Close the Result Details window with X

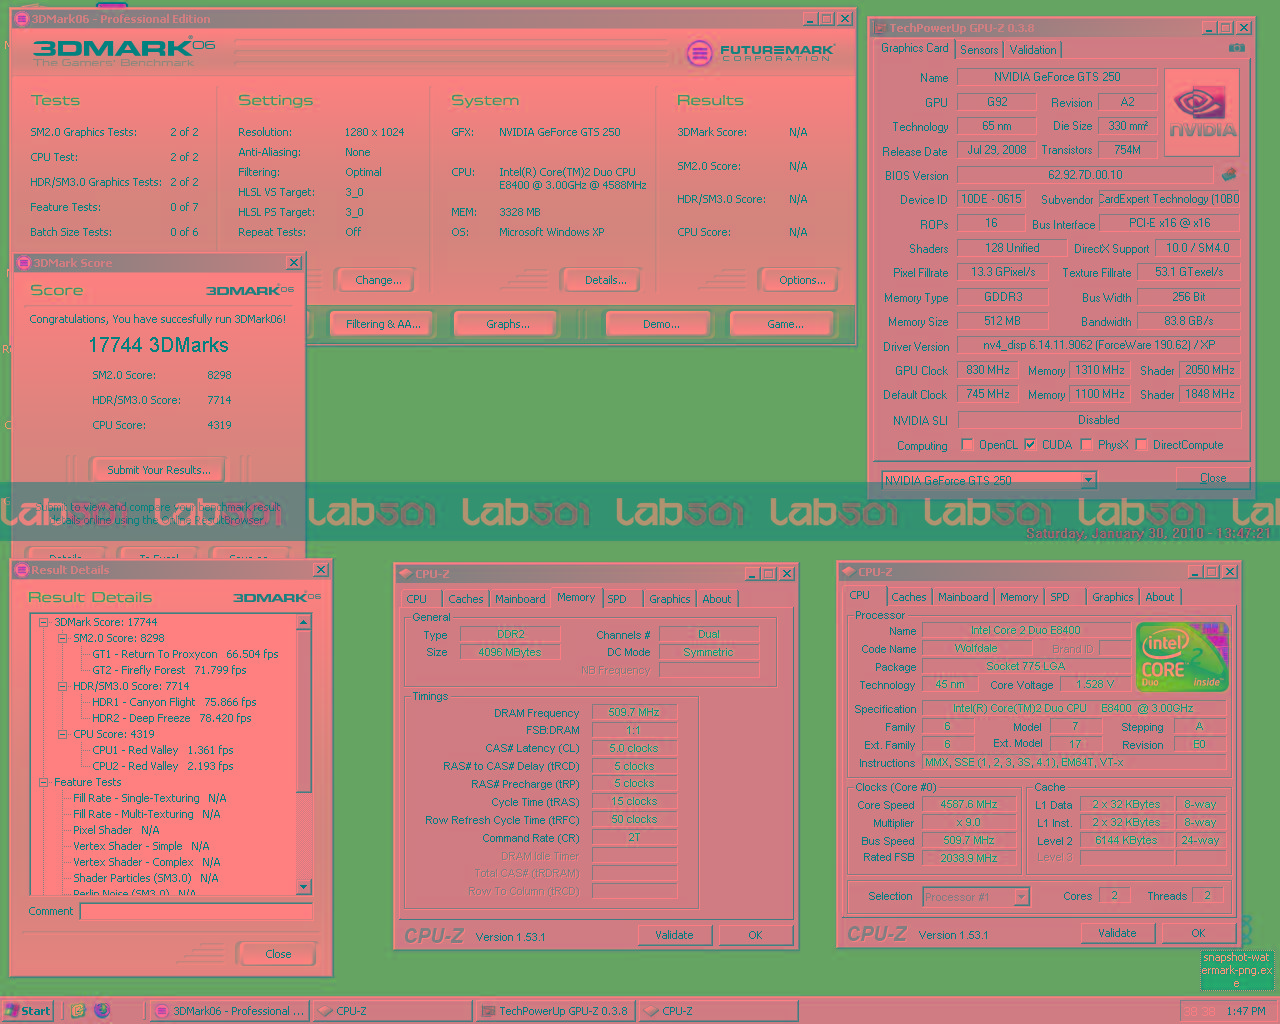321,570
